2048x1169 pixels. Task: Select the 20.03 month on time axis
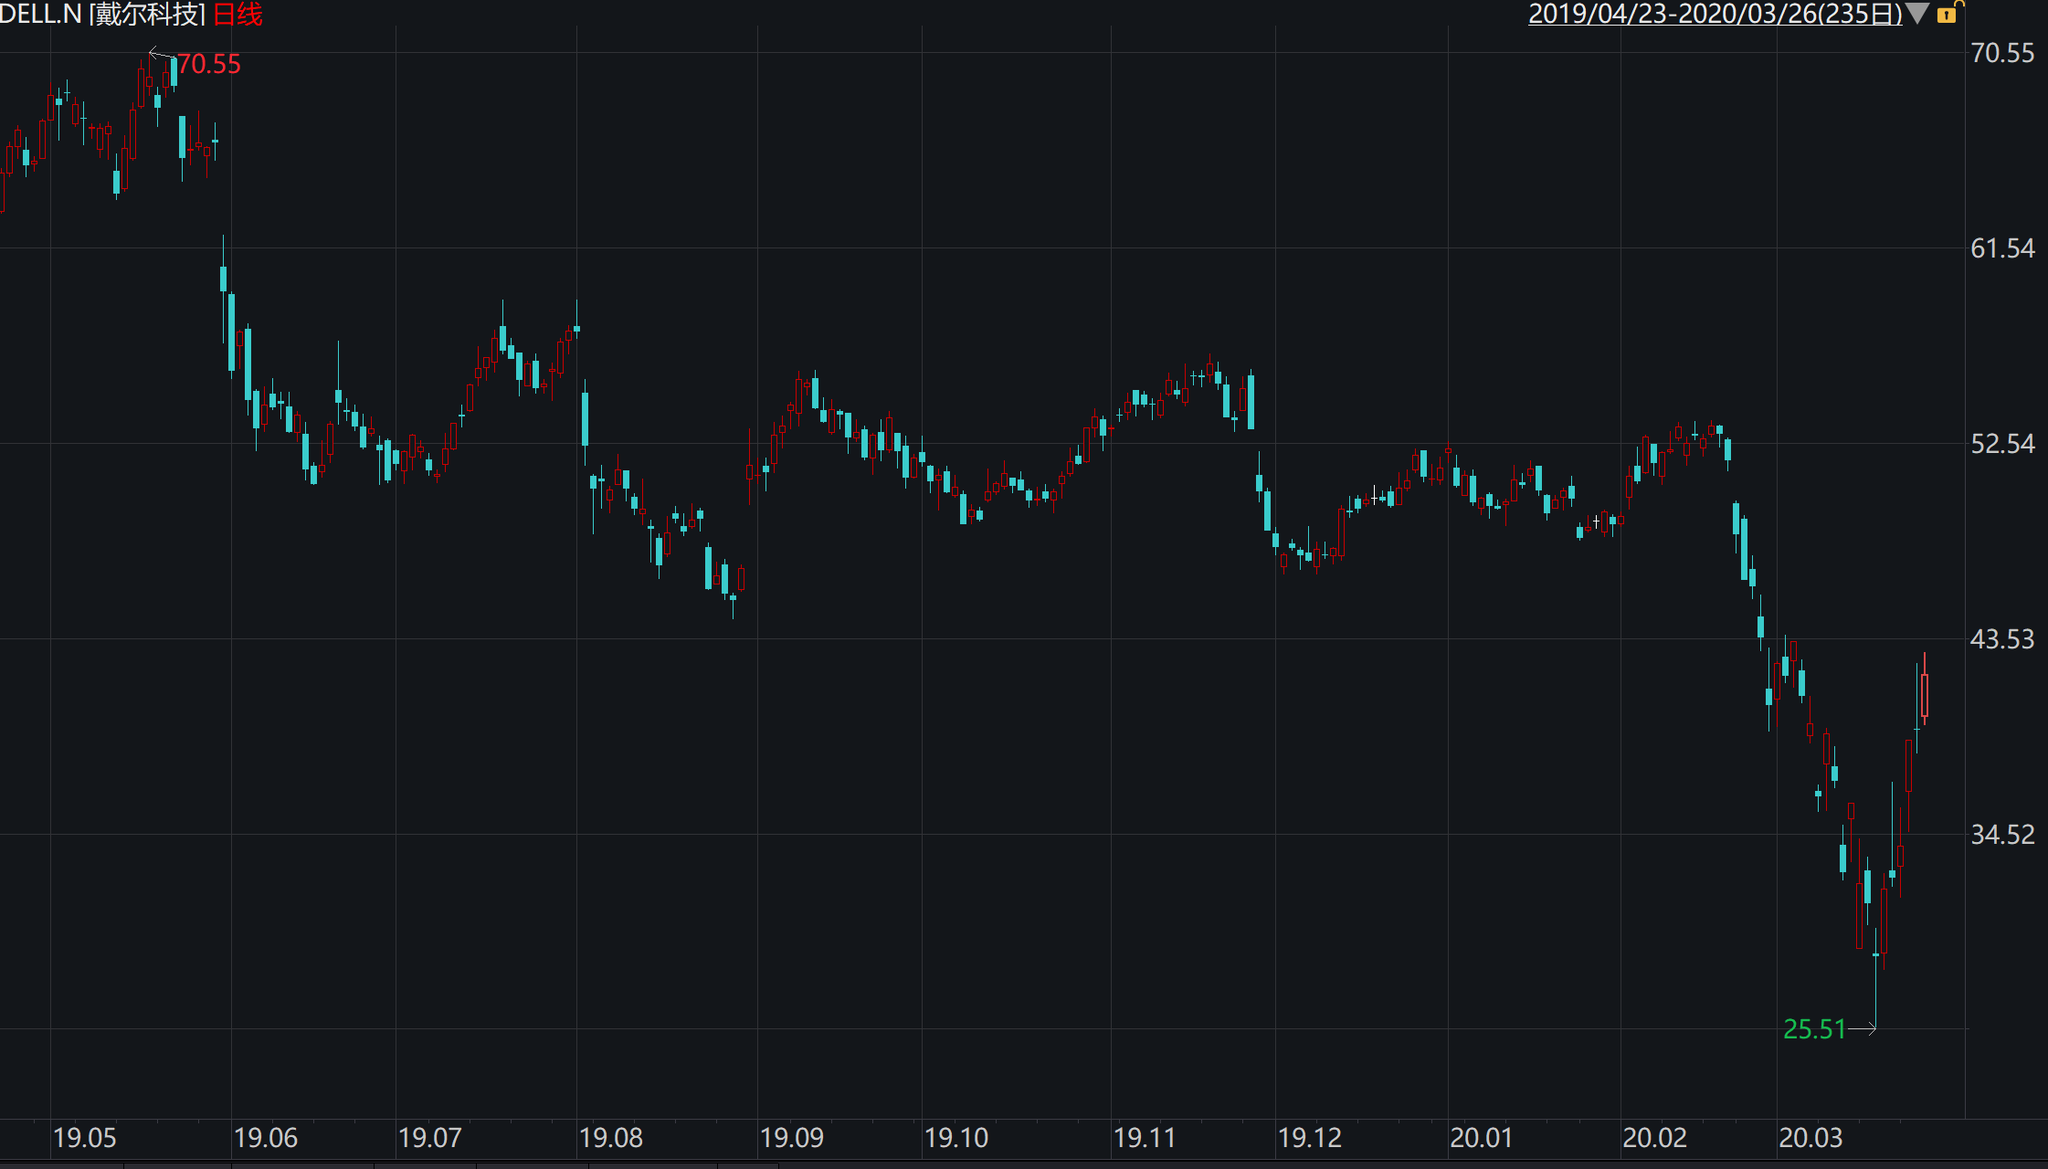[1810, 1138]
